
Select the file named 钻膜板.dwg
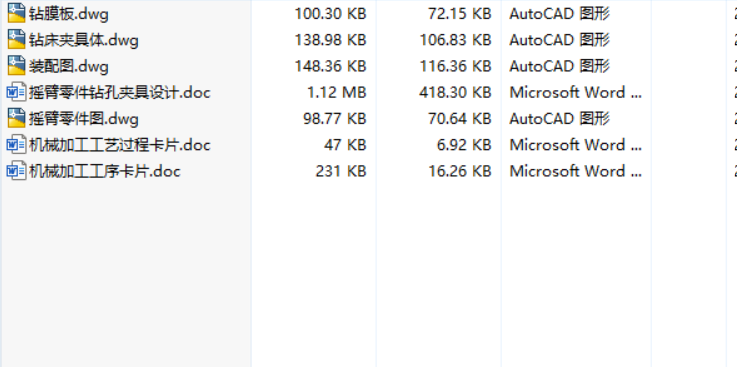click(69, 14)
